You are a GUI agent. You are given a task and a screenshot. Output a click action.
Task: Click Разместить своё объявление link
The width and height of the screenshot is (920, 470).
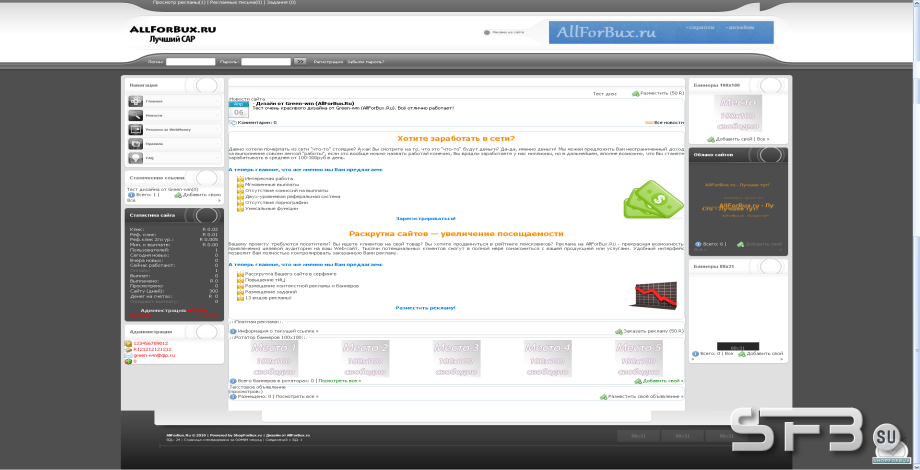coord(645,397)
